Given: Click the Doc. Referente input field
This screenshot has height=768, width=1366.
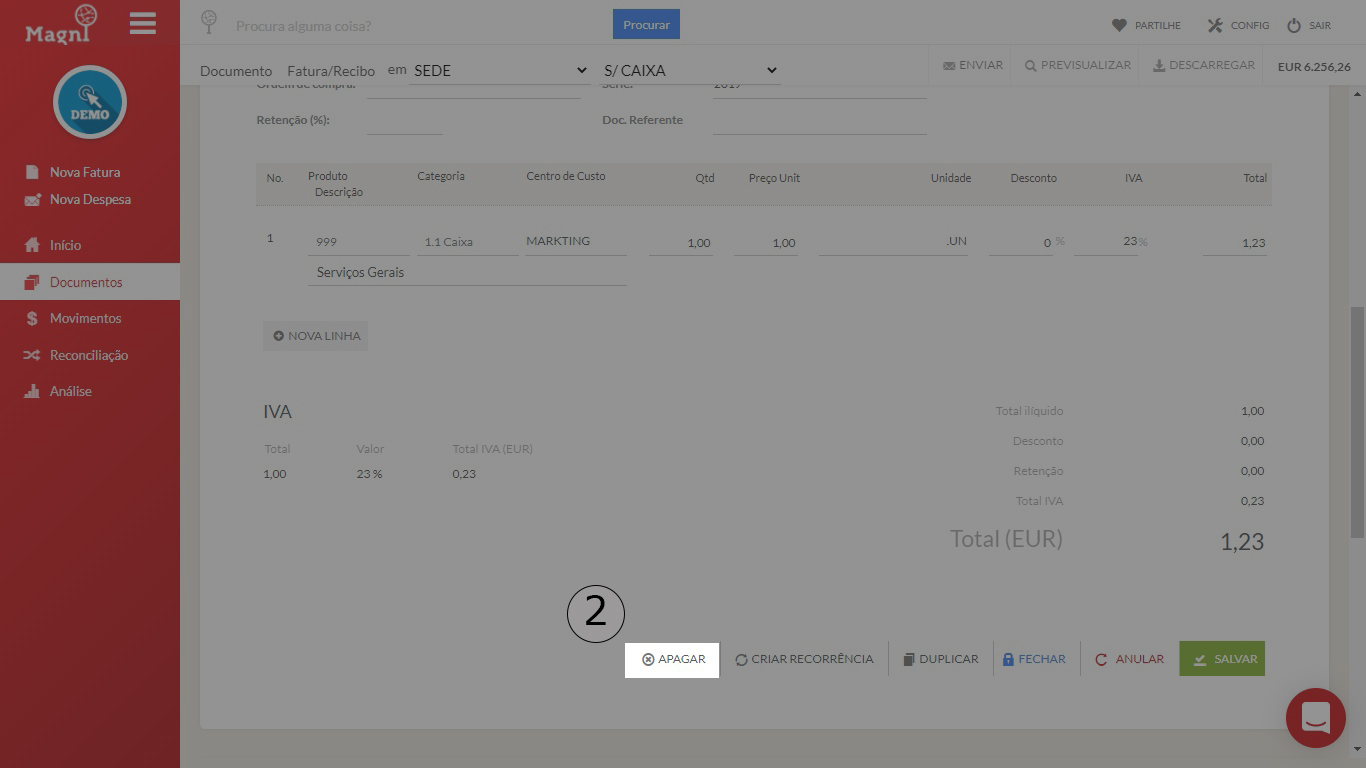Looking at the screenshot, I should click(820, 121).
